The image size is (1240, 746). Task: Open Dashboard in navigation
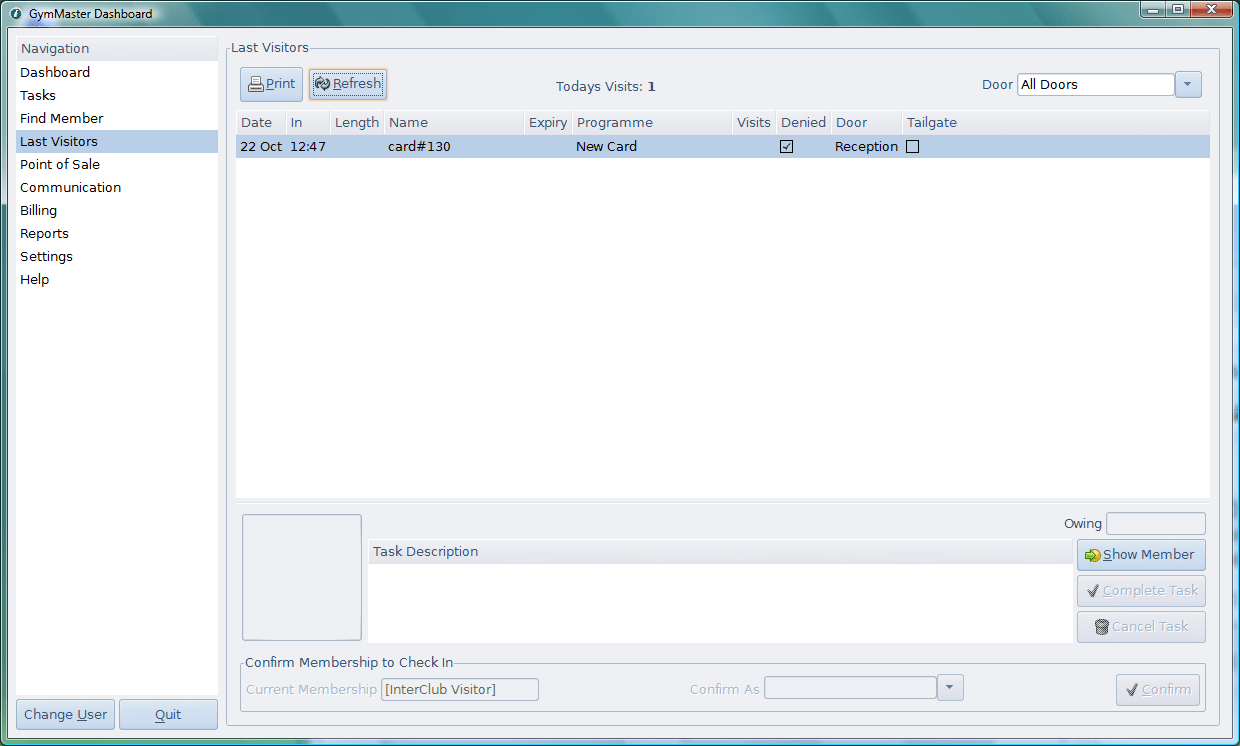click(x=116, y=72)
